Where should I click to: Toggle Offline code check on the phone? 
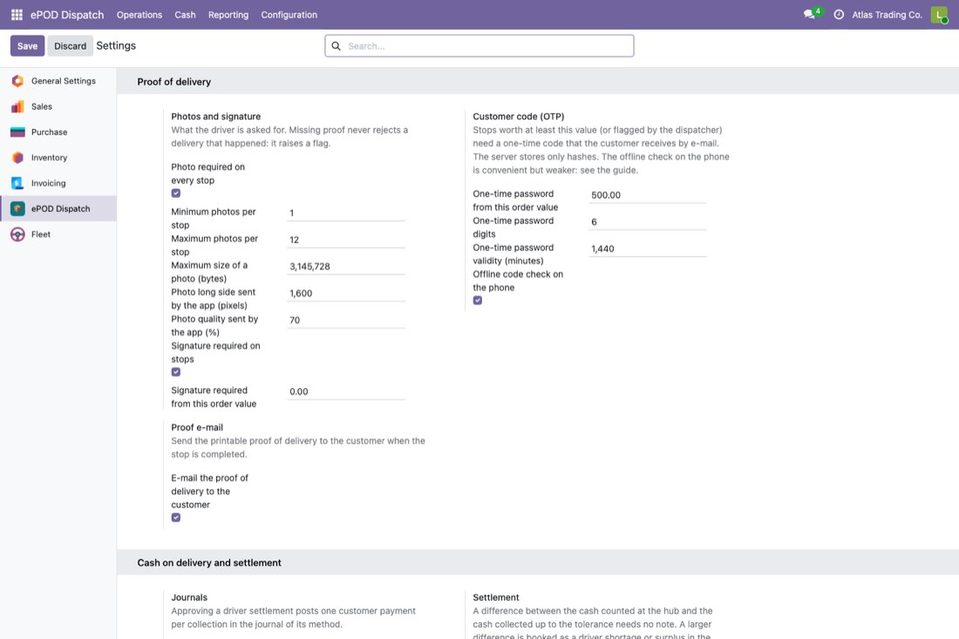478,300
